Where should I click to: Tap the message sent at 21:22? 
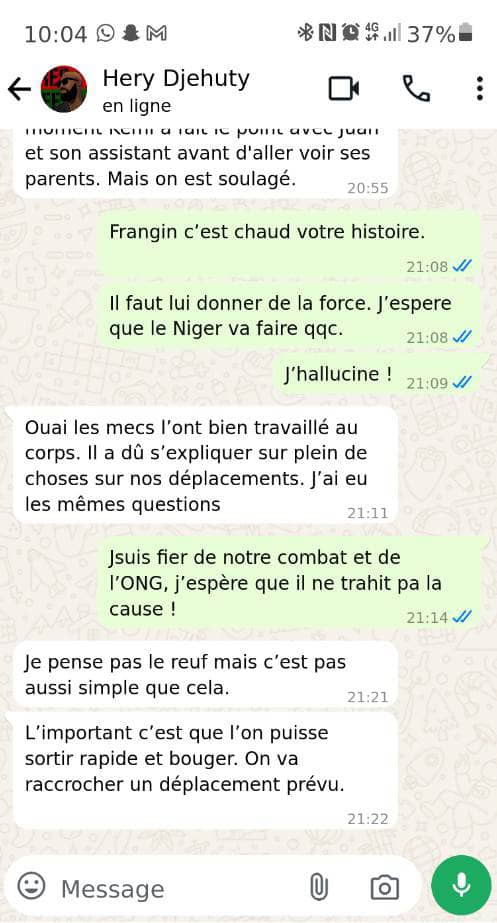[x=206, y=771]
